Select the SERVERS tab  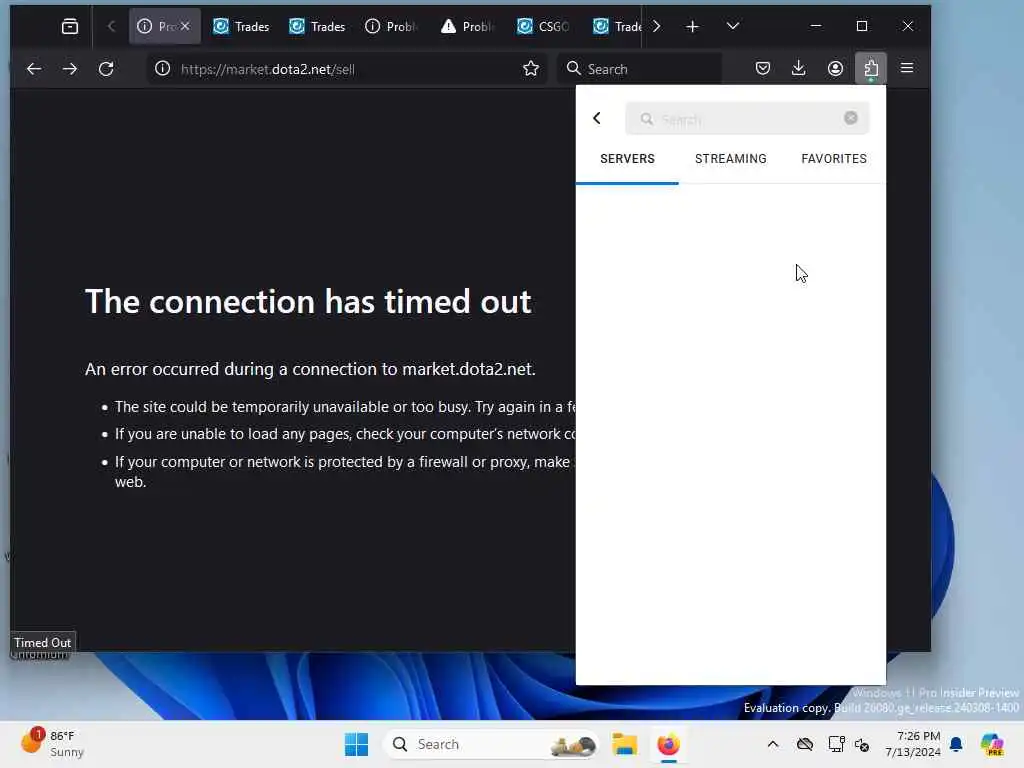tap(627, 159)
